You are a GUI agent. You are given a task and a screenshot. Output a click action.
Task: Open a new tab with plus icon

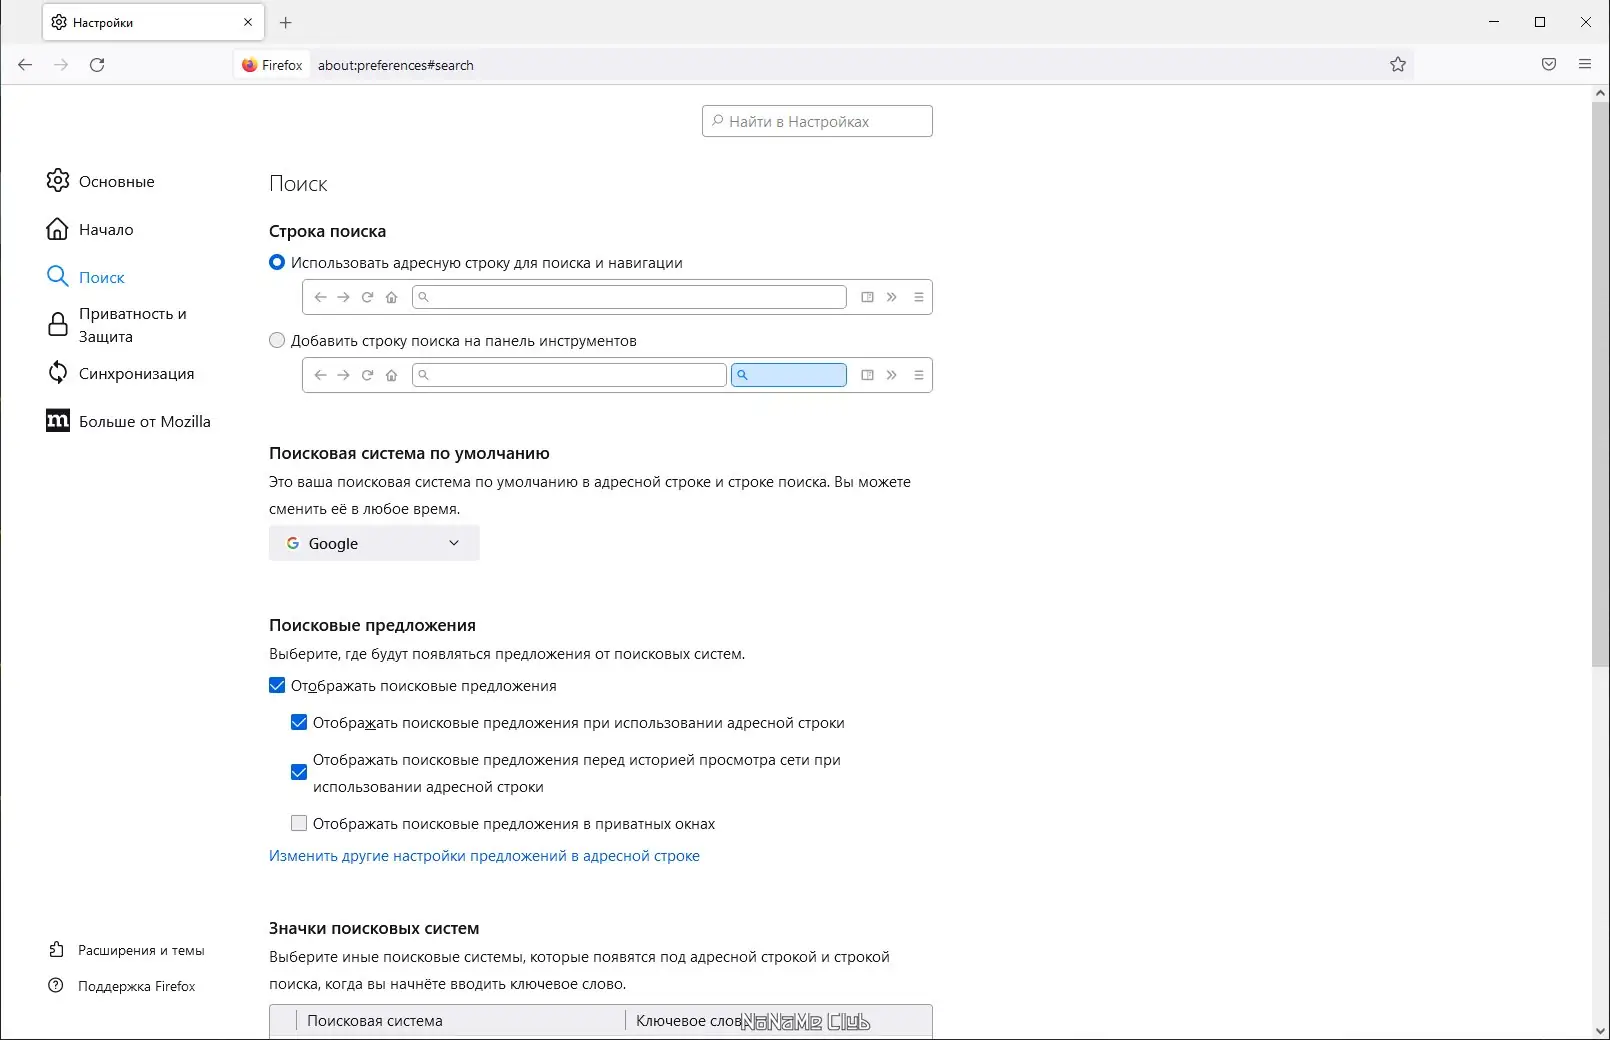pyautogui.click(x=286, y=22)
